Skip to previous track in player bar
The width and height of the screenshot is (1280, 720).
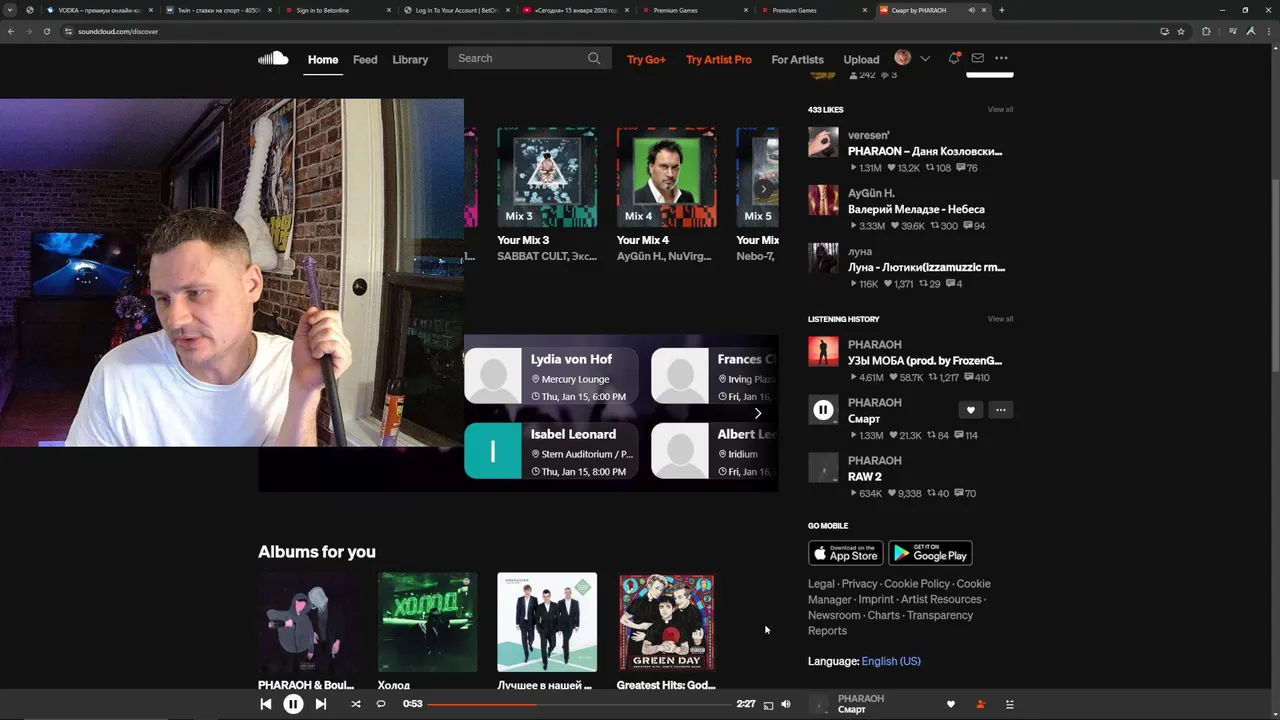(266, 704)
